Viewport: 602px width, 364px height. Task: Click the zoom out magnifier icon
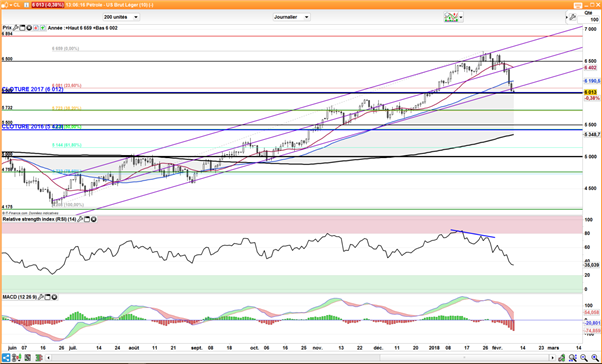584,358
